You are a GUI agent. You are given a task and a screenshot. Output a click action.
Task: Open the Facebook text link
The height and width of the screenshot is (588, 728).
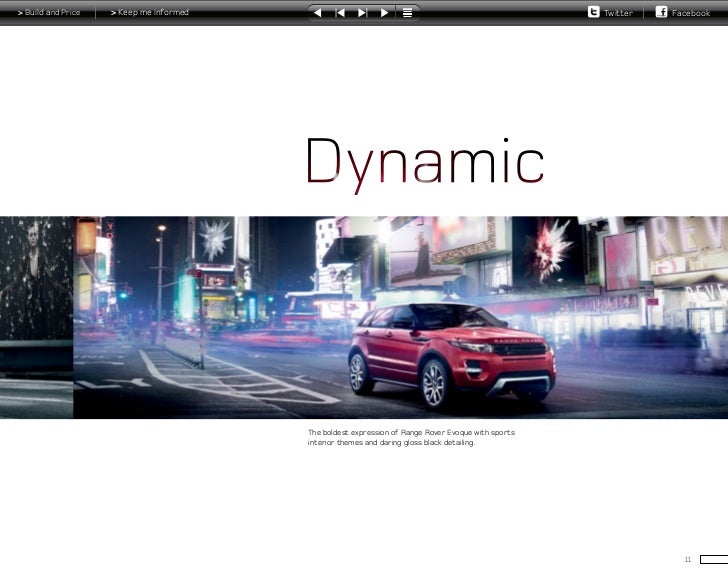point(691,13)
